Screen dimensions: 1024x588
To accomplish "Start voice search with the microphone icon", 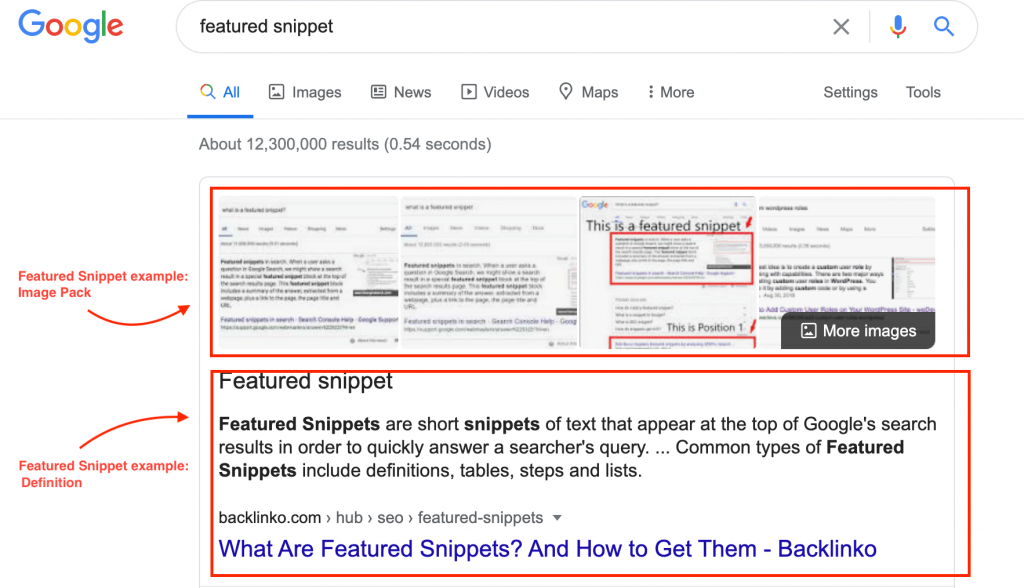I will point(898,27).
